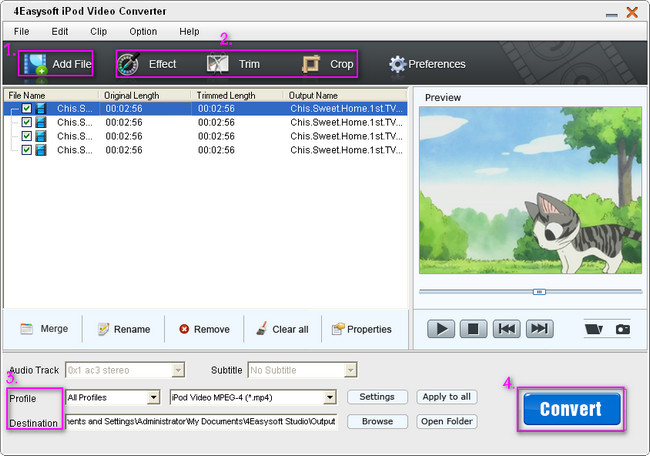Click the Settings button

377,397
